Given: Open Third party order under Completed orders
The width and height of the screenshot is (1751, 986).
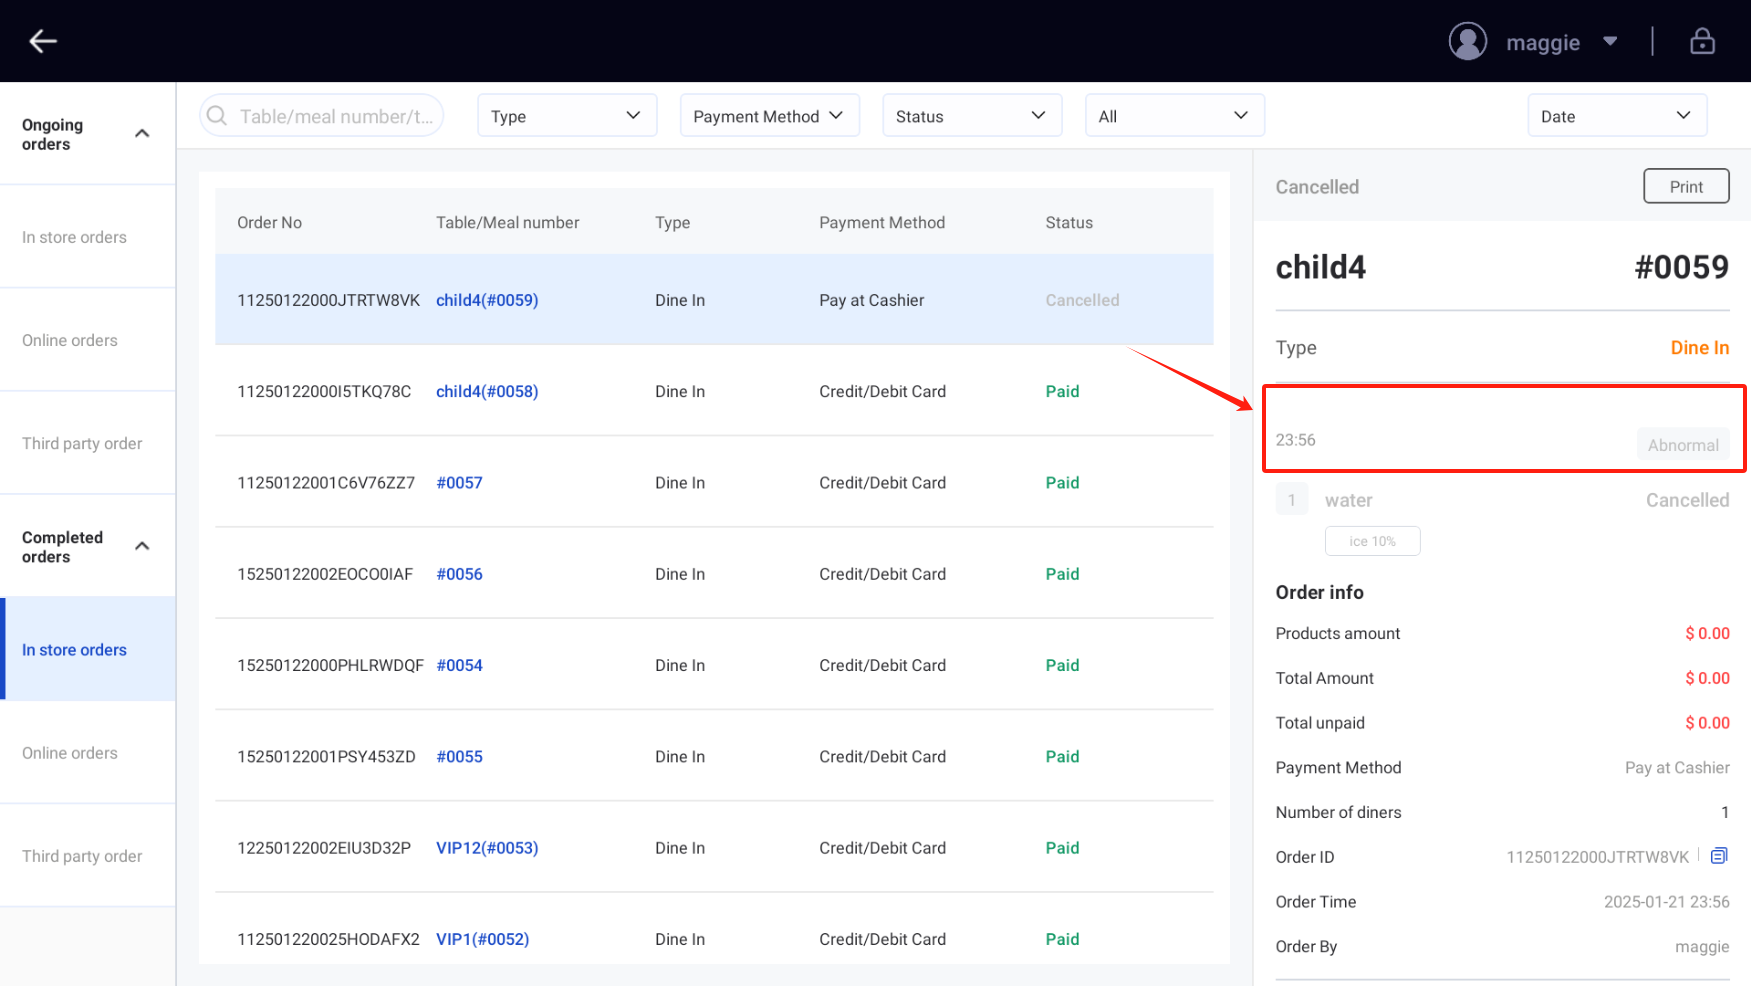Looking at the screenshot, I should [x=88, y=855].
